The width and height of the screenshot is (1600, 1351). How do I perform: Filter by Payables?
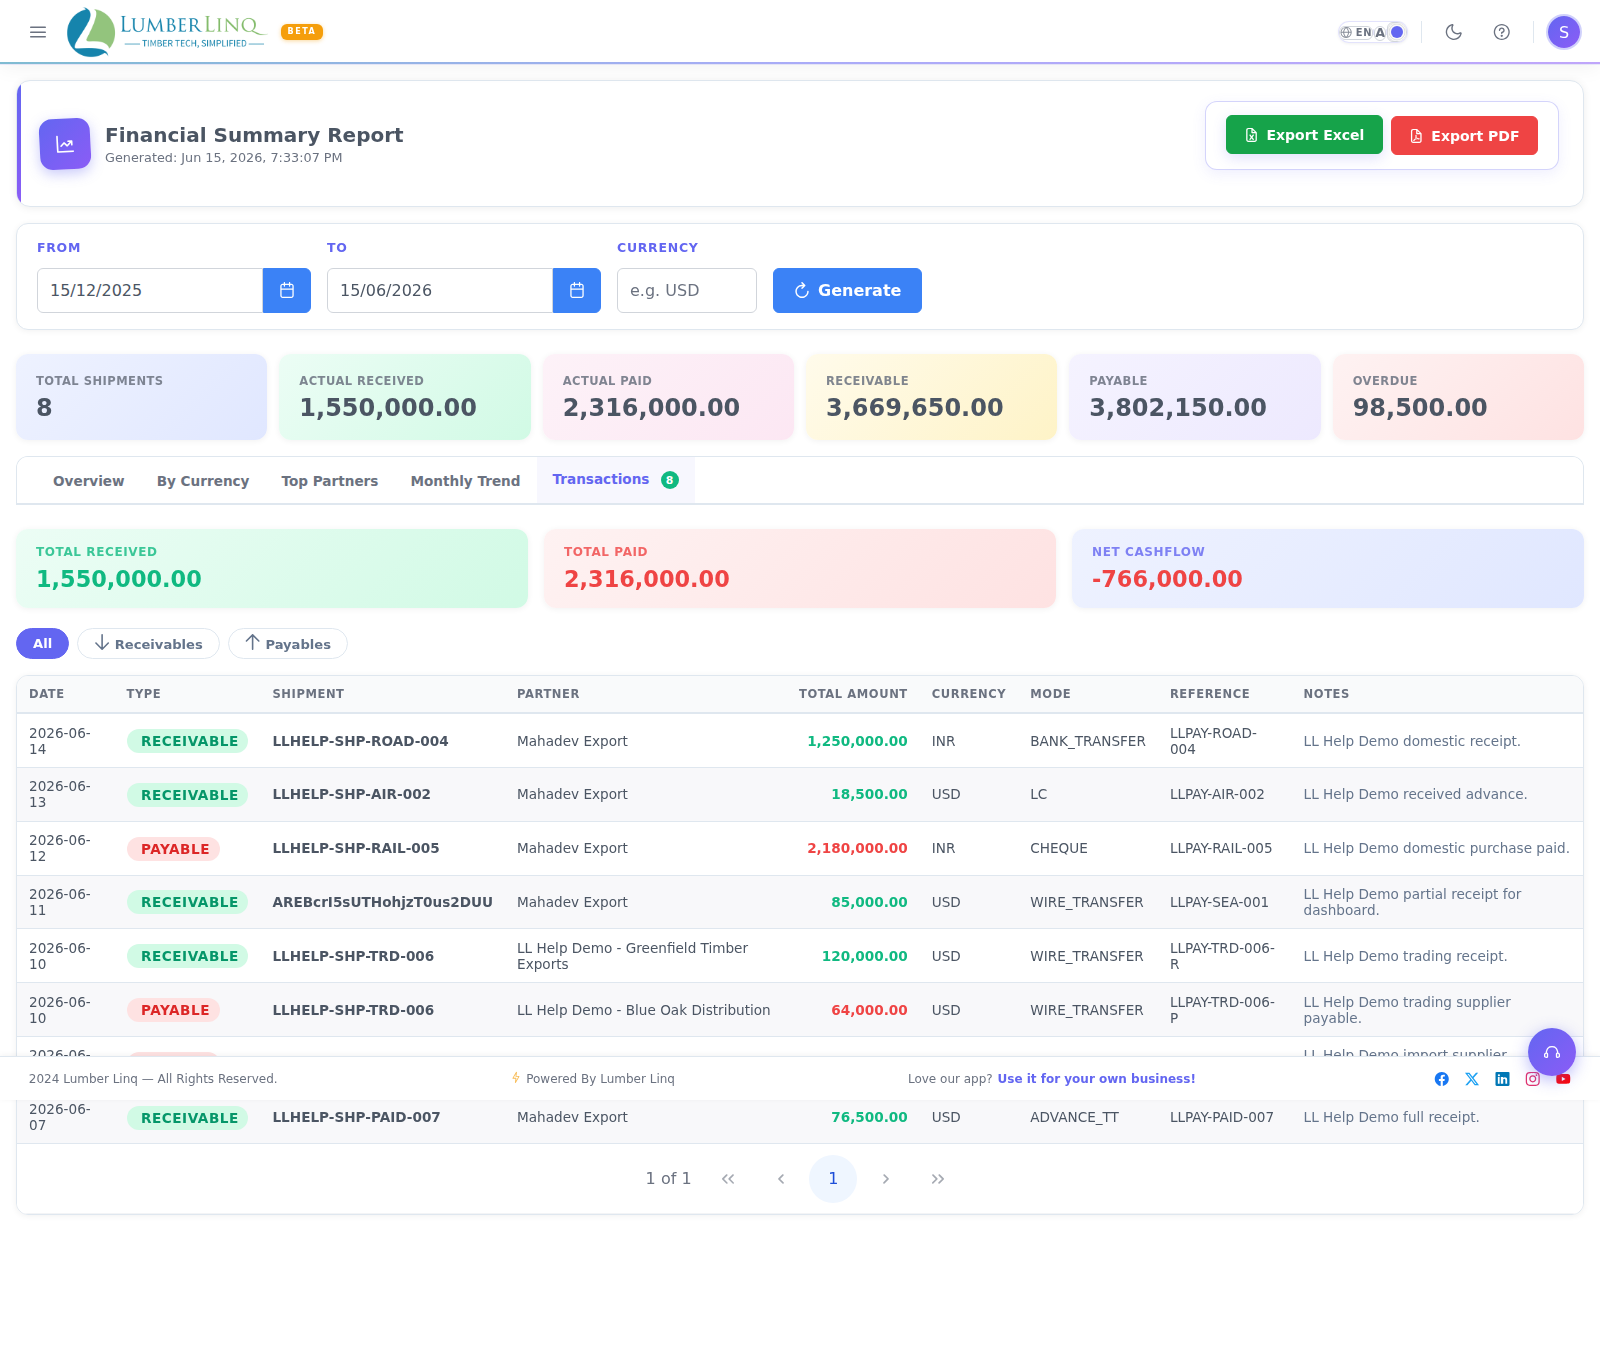[x=288, y=643]
